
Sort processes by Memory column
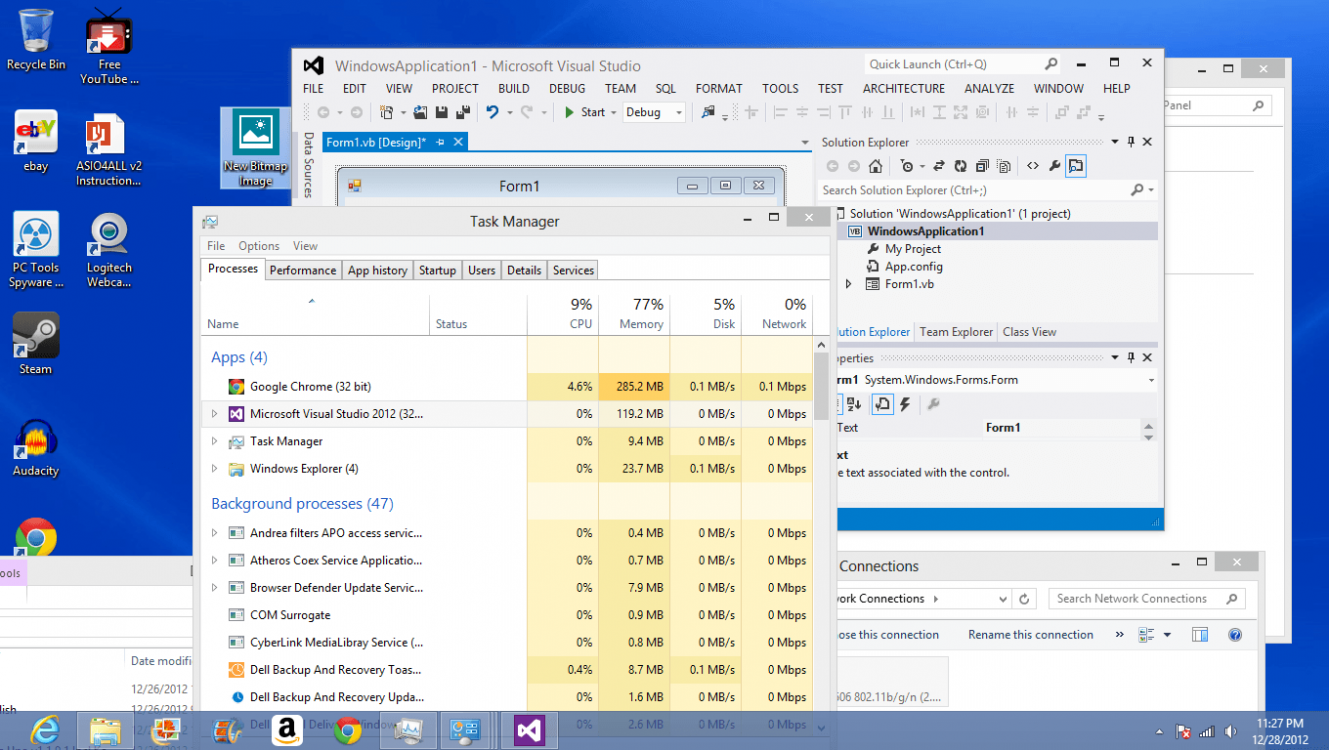coord(634,312)
